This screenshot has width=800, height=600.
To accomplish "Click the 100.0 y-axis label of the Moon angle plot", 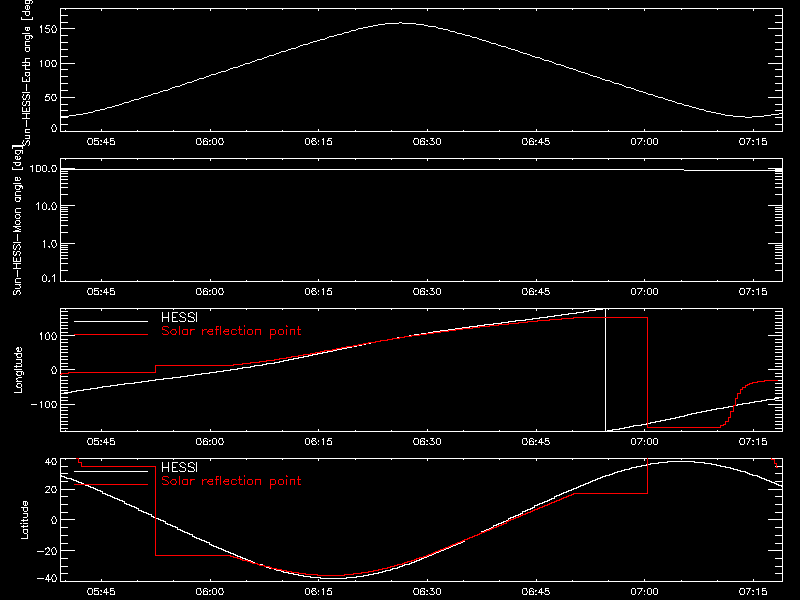I will click(x=43, y=168).
